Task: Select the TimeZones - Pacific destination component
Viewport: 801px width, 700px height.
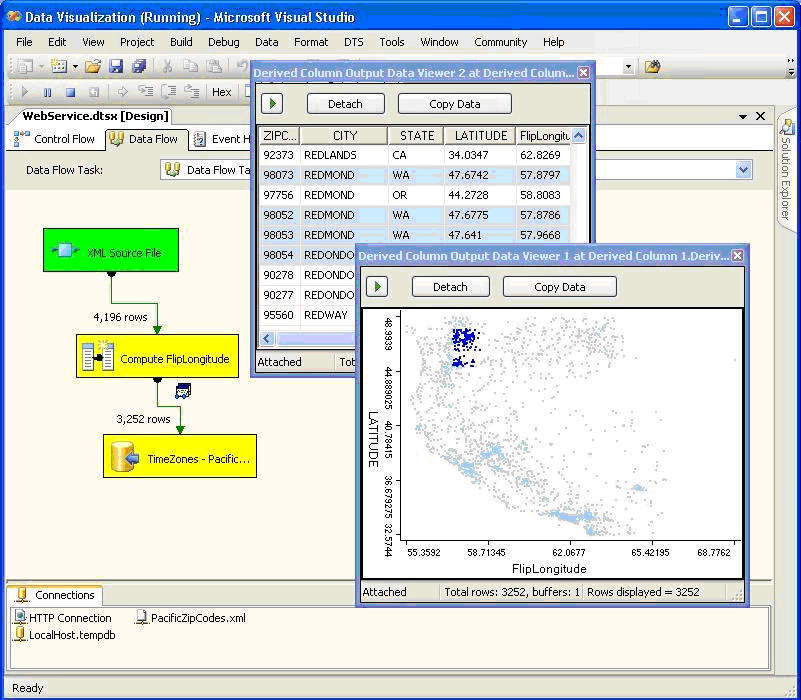Action: point(179,456)
